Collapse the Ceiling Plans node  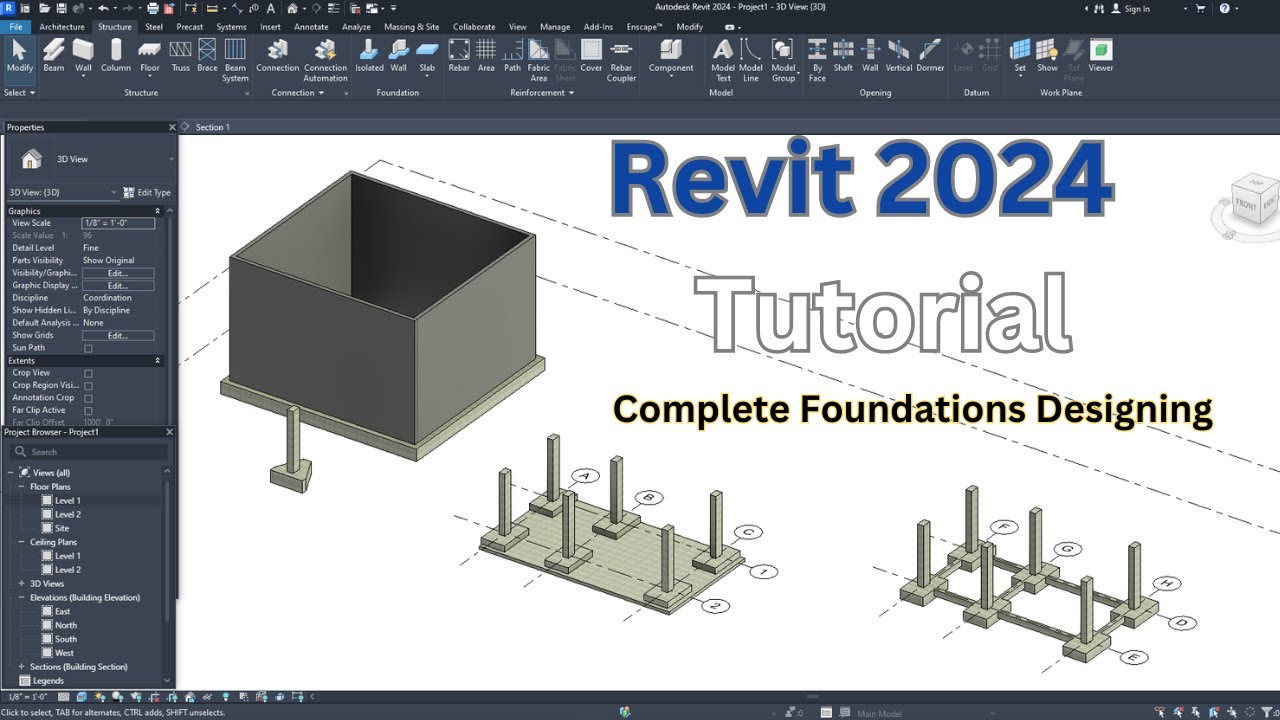click(21, 542)
